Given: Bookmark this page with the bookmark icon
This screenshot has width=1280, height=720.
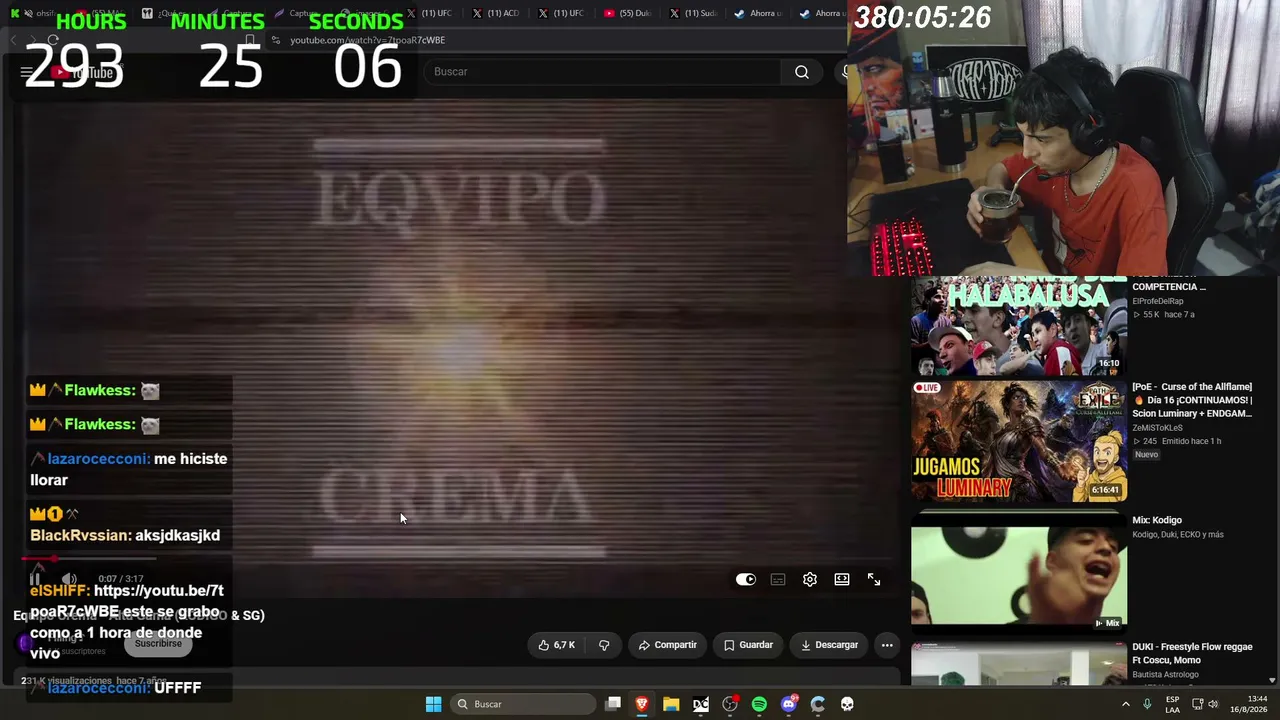Looking at the screenshot, I should [250, 40].
